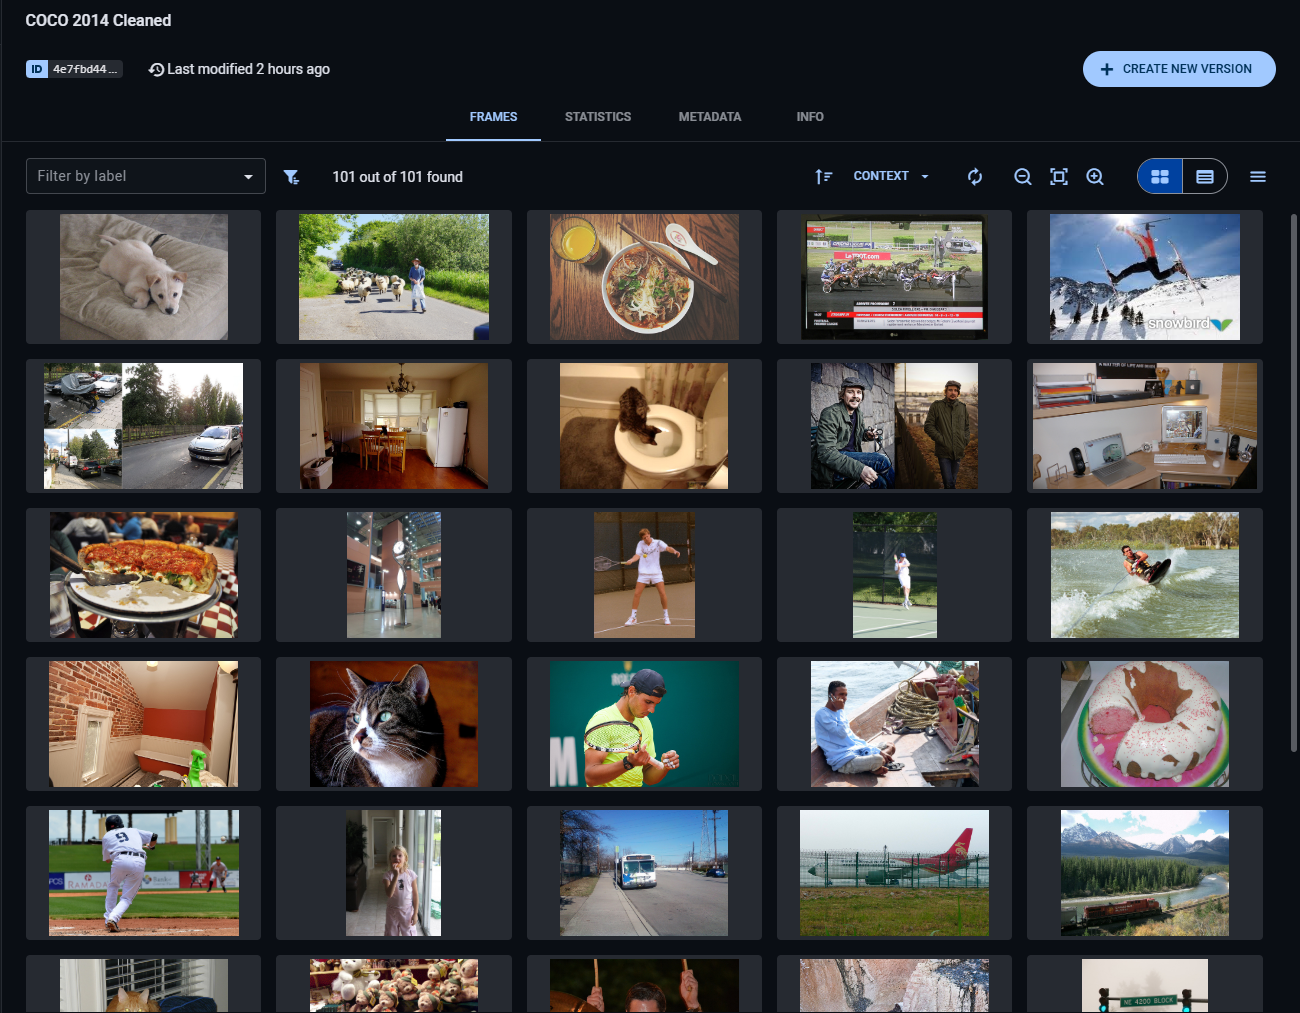The image size is (1300, 1013).
Task: Expand the CONTEXT dropdown
Action: pyautogui.click(x=890, y=176)
